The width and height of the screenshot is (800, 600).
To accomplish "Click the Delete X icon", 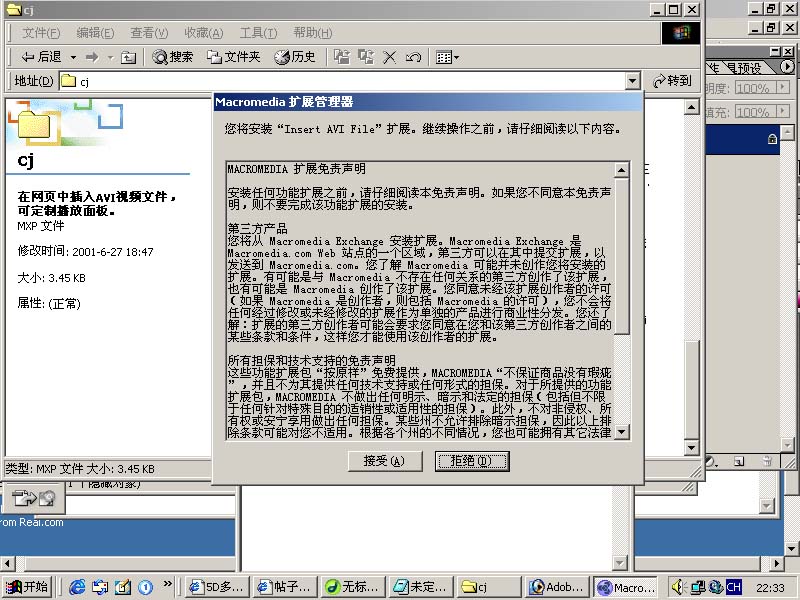I will [389, 57].
